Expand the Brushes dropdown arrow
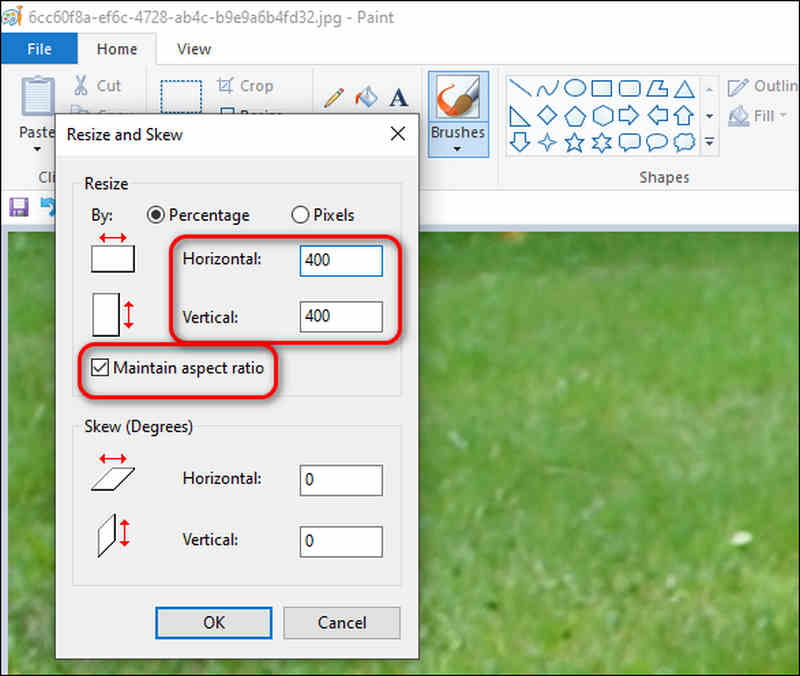This screenshot has height=676, width=800. pos(457,148)
